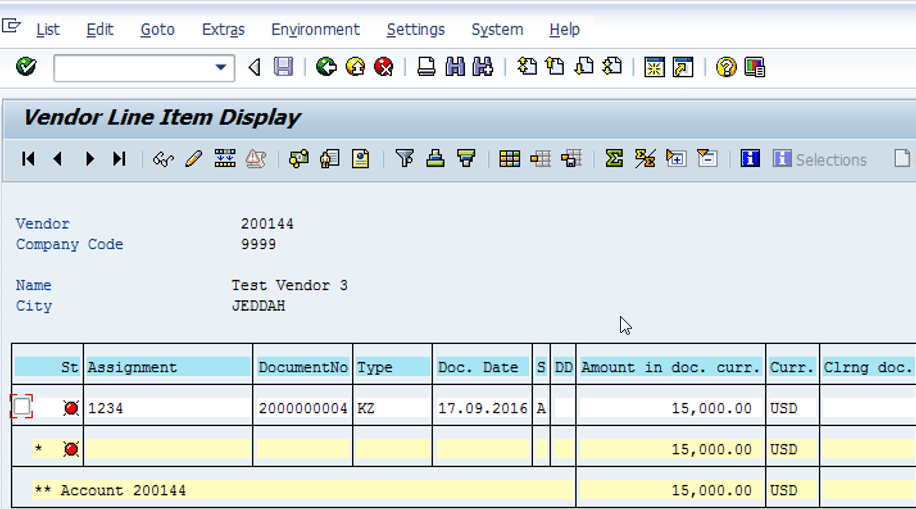Click the Sort Descending icon
This screenshot has height=509, width=916.
tap(466, 159)
